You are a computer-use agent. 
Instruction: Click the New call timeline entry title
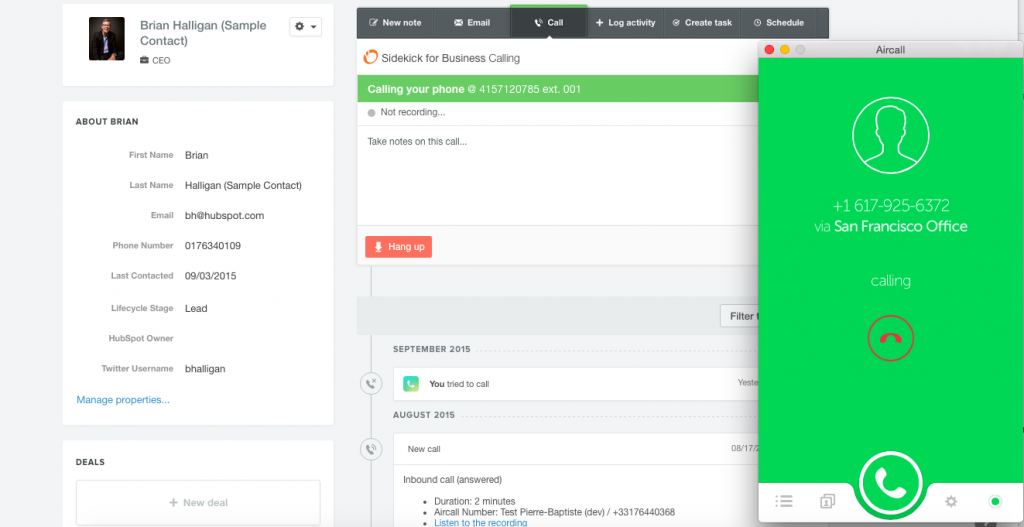(424, 449)
